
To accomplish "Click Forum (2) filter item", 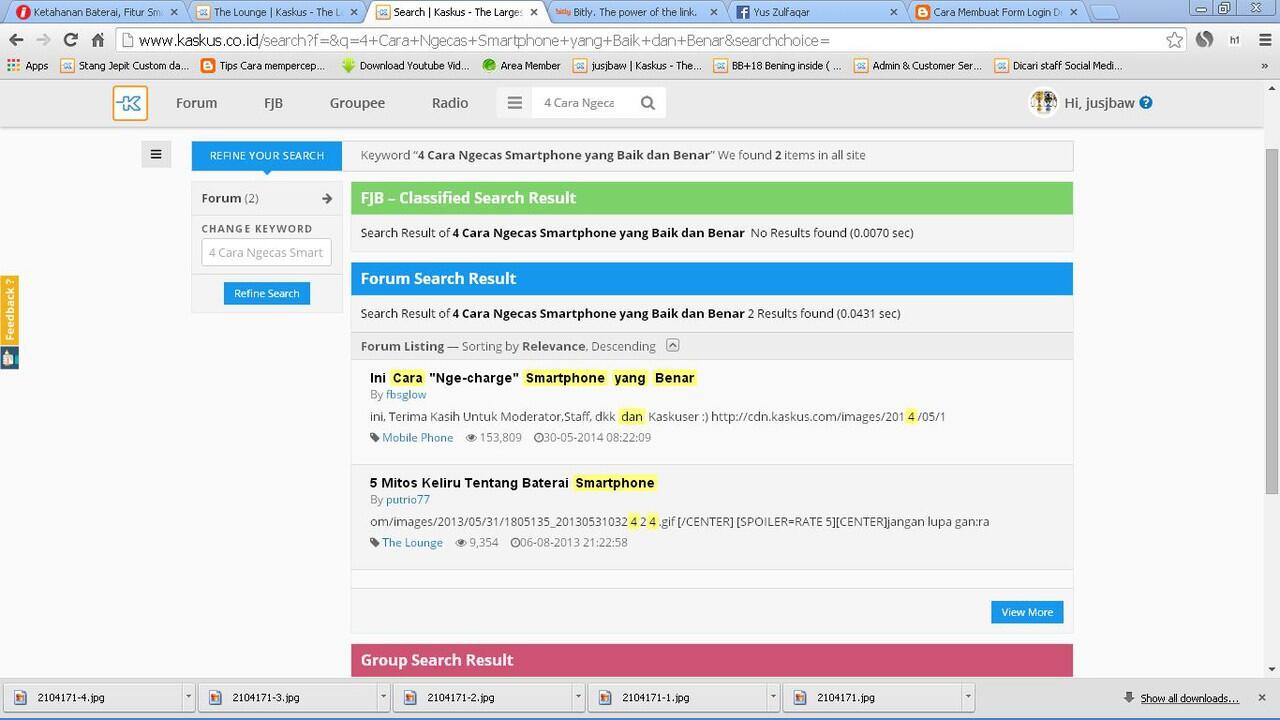I will (267, 198).
